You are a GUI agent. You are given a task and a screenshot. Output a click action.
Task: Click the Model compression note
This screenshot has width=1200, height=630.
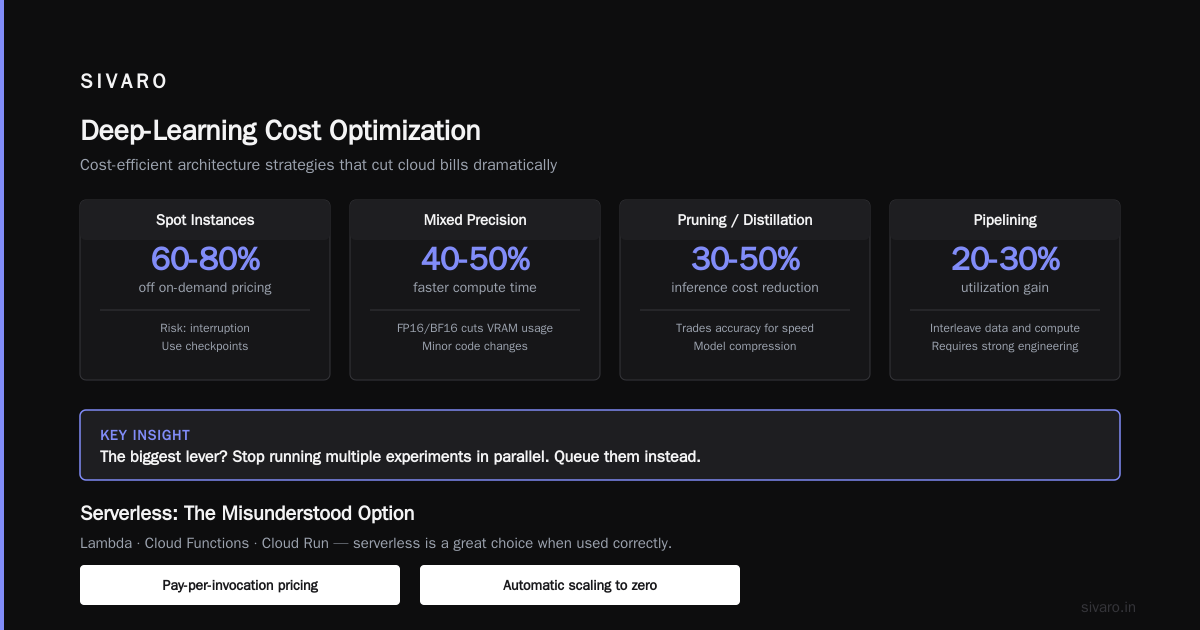[x=745, y=346]
